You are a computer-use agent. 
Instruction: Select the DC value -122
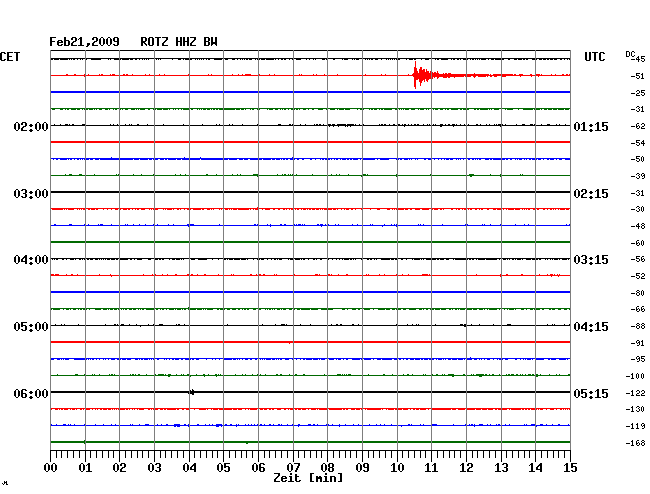pyautogui.click(x=635, y=393)
